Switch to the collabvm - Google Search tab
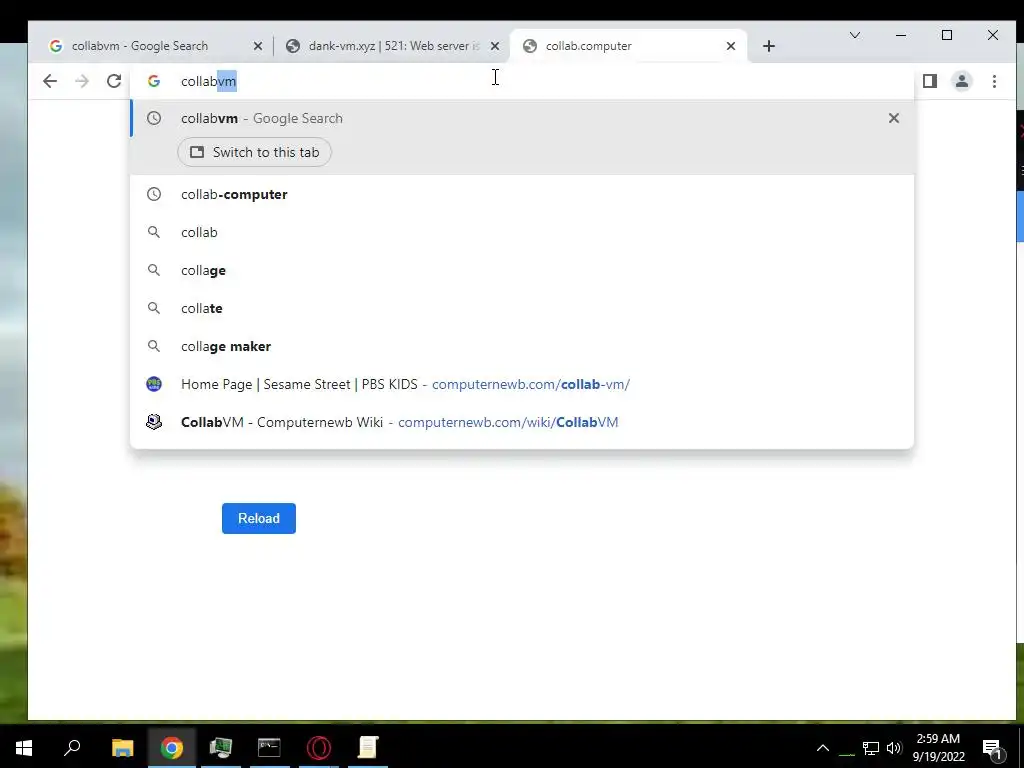Image resolution: width=1024 pixels, height=768 pixels. (x=155, y=46)
